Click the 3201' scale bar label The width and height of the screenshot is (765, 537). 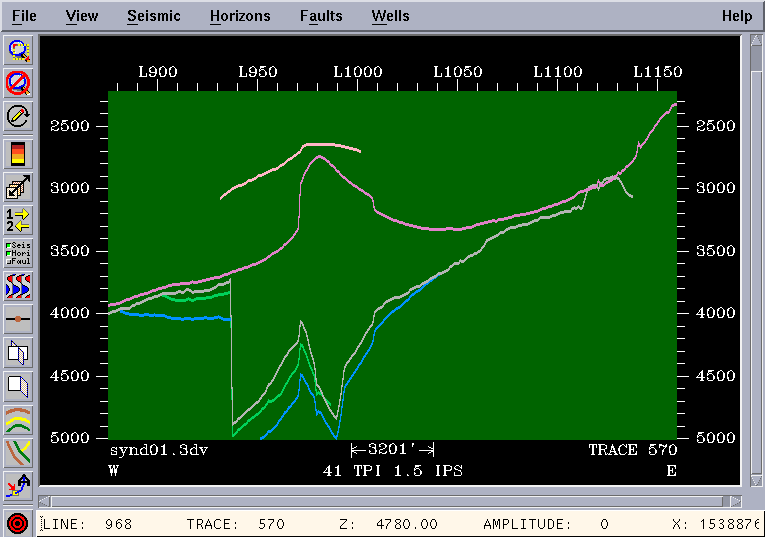point(393,449)
